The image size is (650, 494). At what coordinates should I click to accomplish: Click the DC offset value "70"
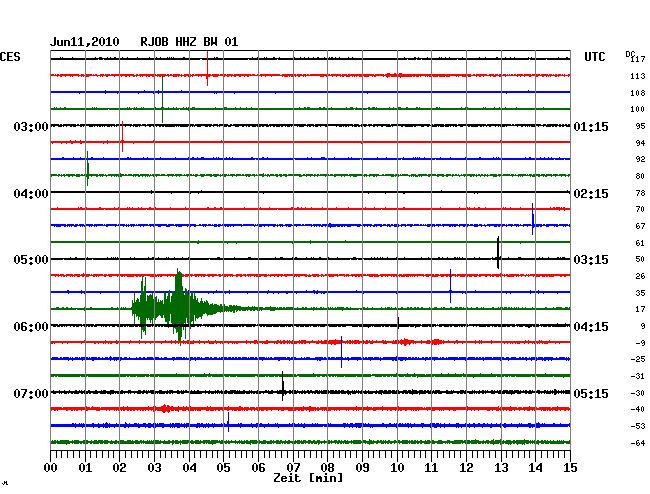[x=640, y=209]
